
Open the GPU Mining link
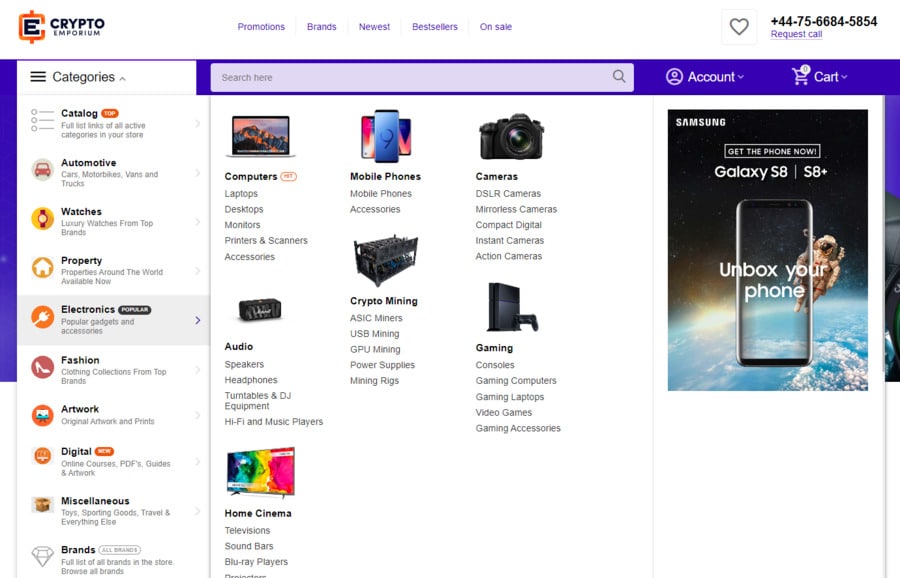375,349
